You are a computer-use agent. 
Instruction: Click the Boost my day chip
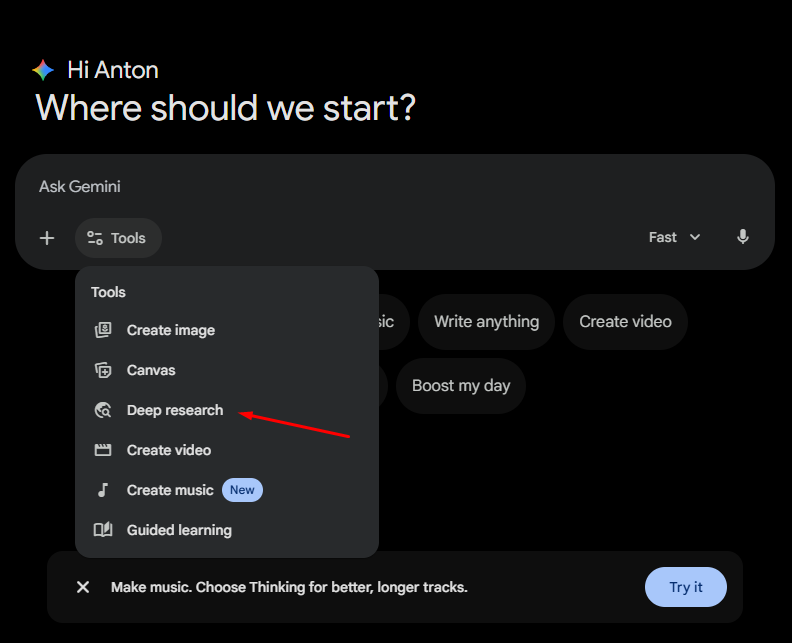[461, 386]
